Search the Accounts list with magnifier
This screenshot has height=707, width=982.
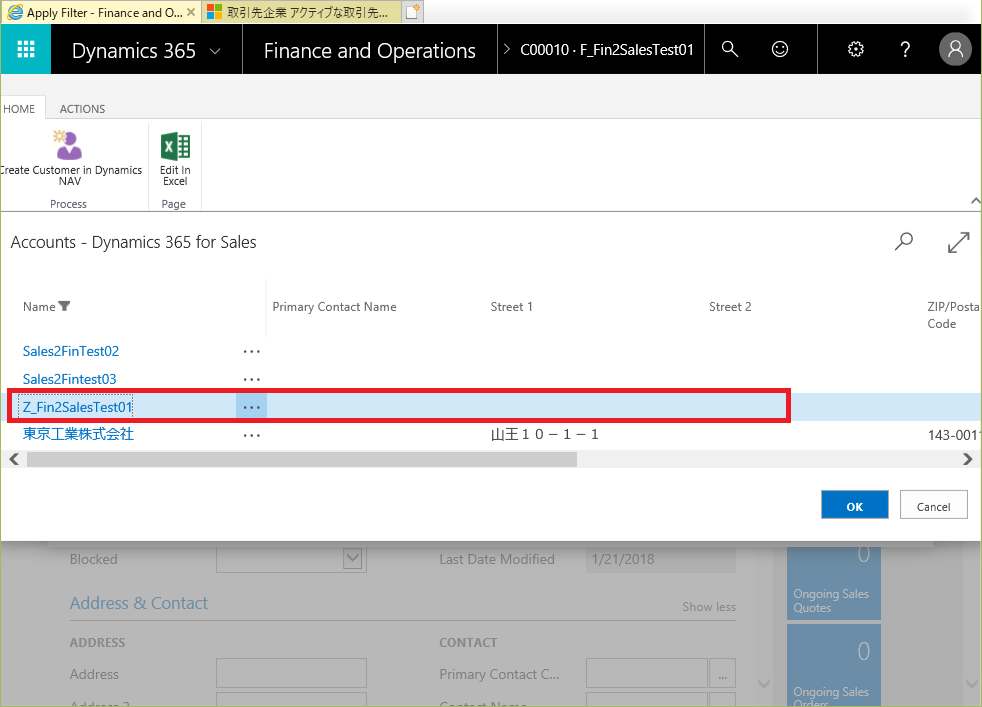(x=904, y=242)
